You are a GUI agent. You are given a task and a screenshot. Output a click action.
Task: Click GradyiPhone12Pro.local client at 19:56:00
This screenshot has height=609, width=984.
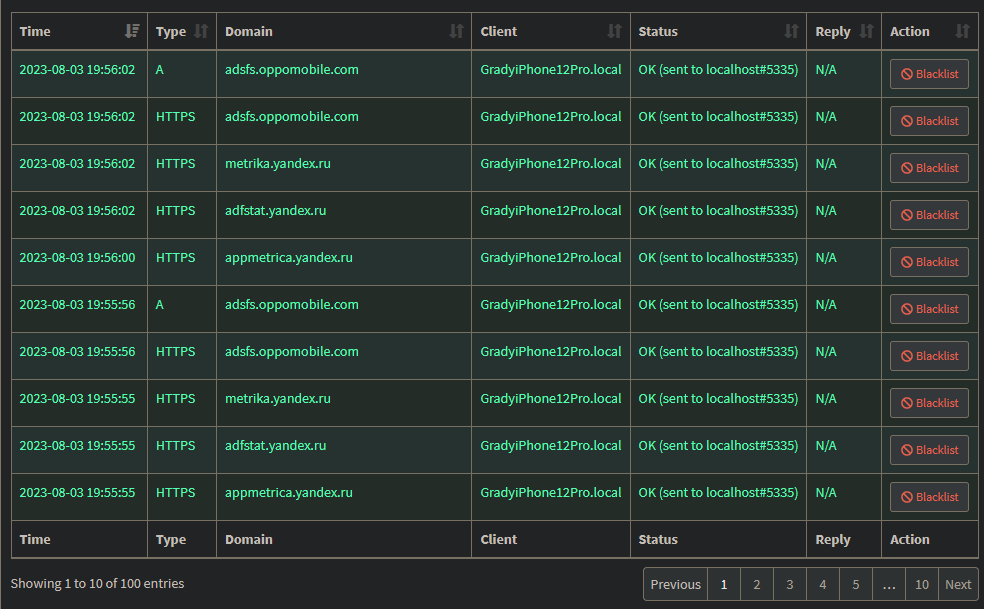click(550, 258)
